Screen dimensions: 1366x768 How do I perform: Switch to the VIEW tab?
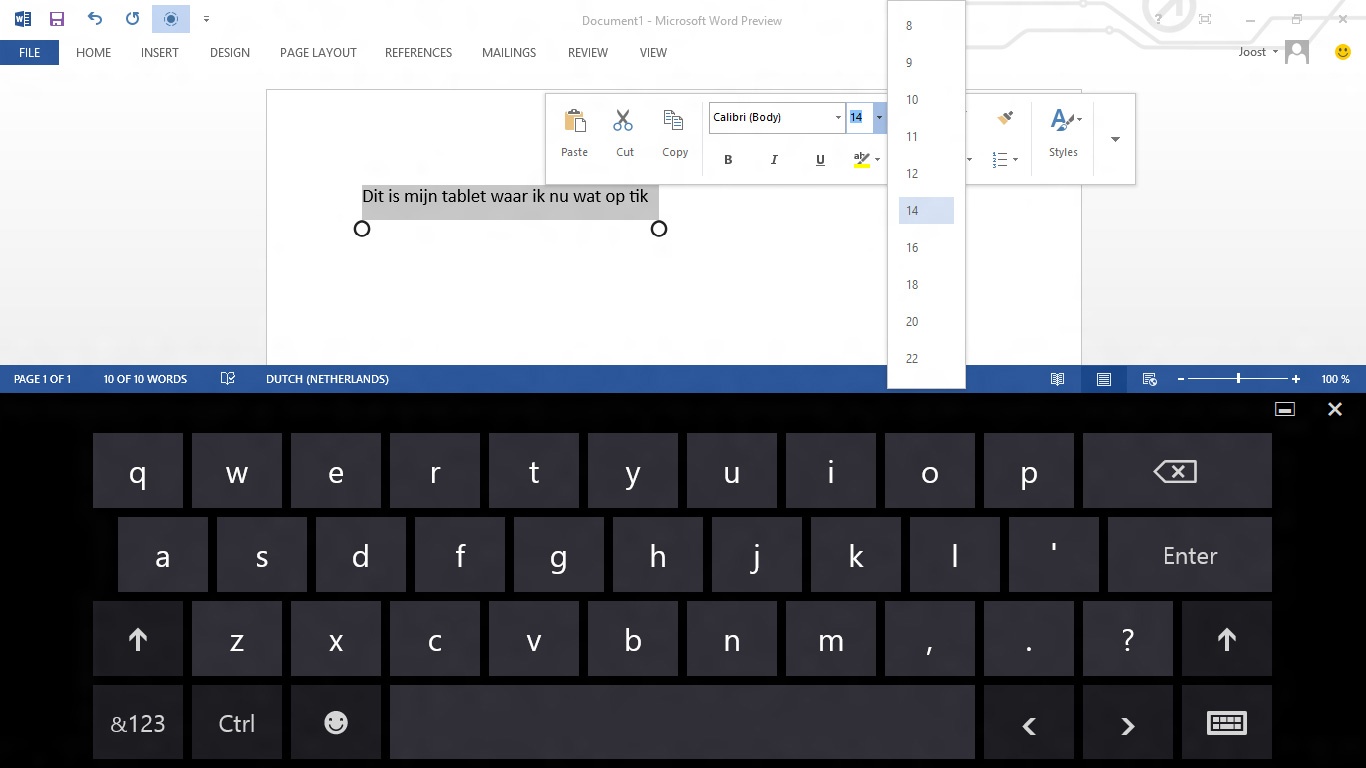[653, 52]
